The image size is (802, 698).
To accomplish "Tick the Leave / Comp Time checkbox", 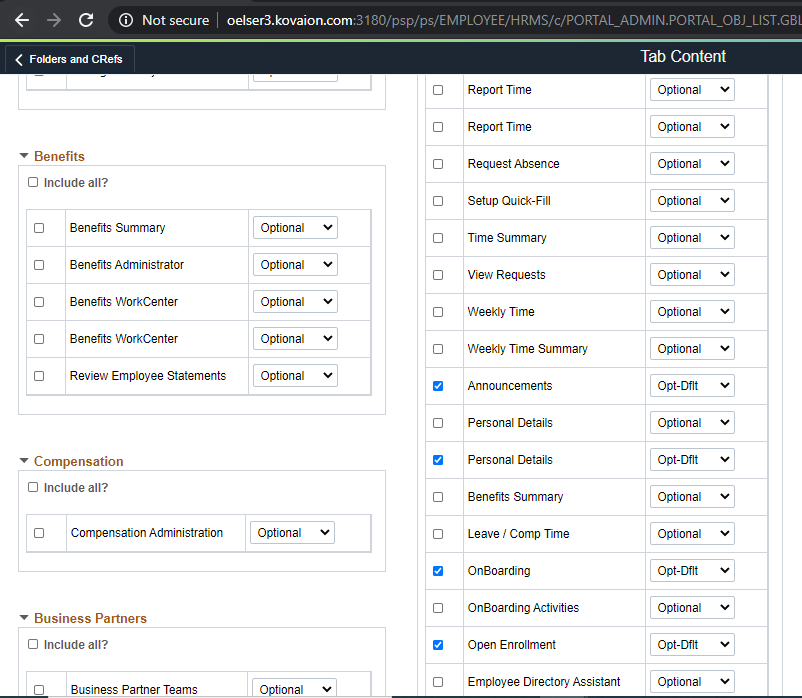I will (438, 534).
